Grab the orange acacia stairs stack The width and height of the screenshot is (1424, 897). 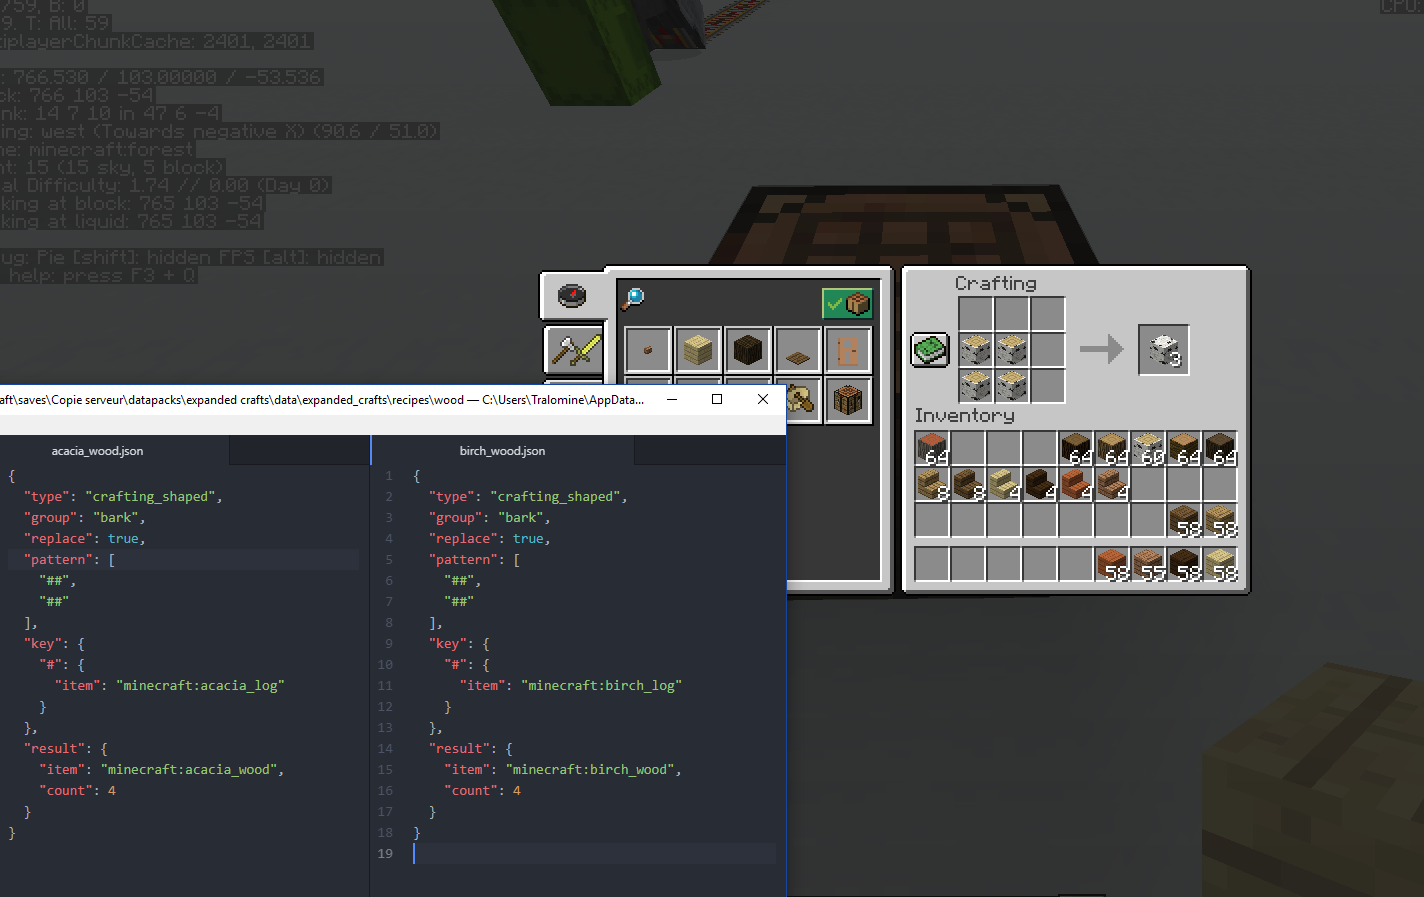1076,484
